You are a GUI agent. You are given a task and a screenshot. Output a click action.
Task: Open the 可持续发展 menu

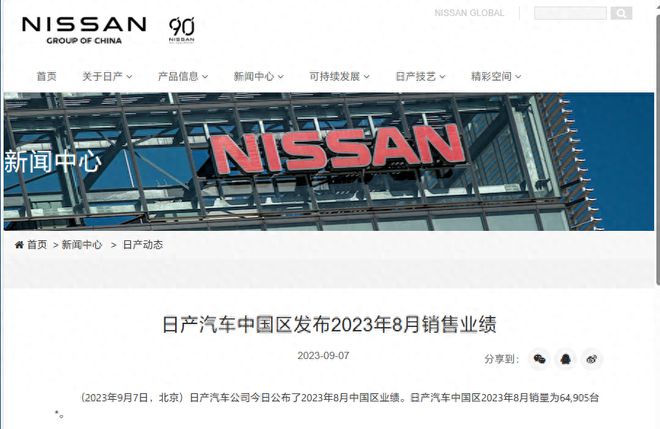pyautogui.click(x=339, y=76)
